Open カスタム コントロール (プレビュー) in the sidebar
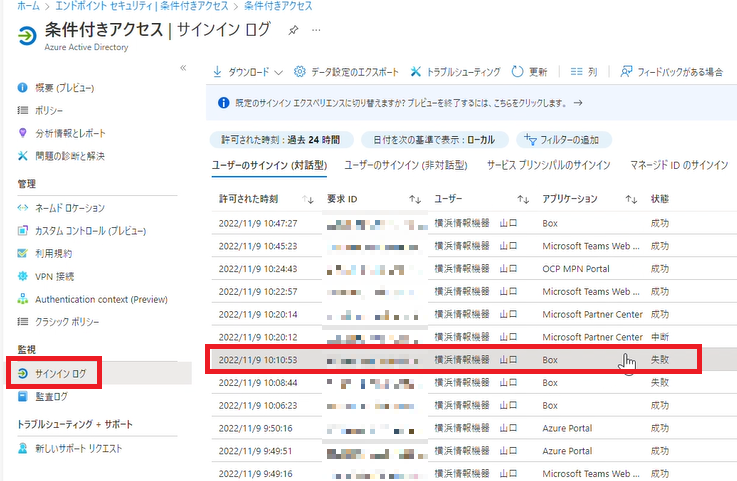 91,231
